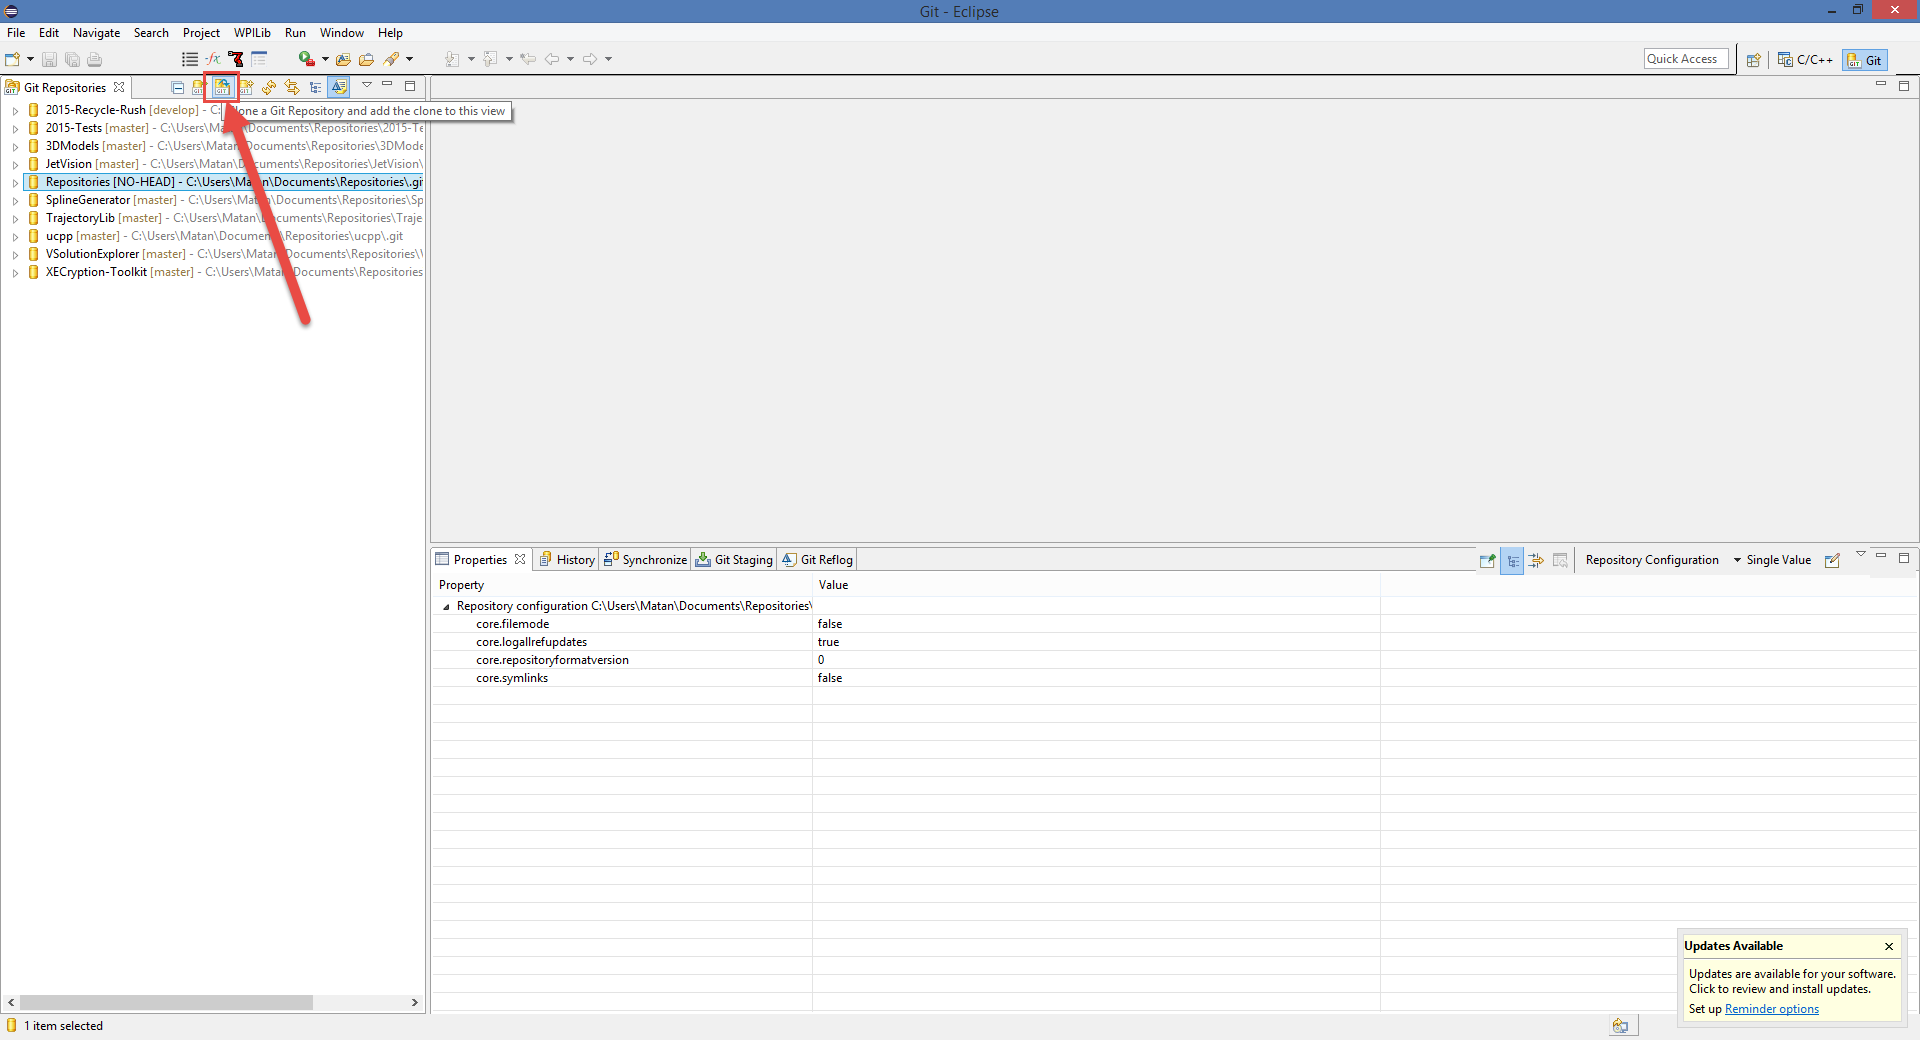Toggle Link with Editor in Git Repositories
The image size is (1920, 1040).
click(292, 87)
